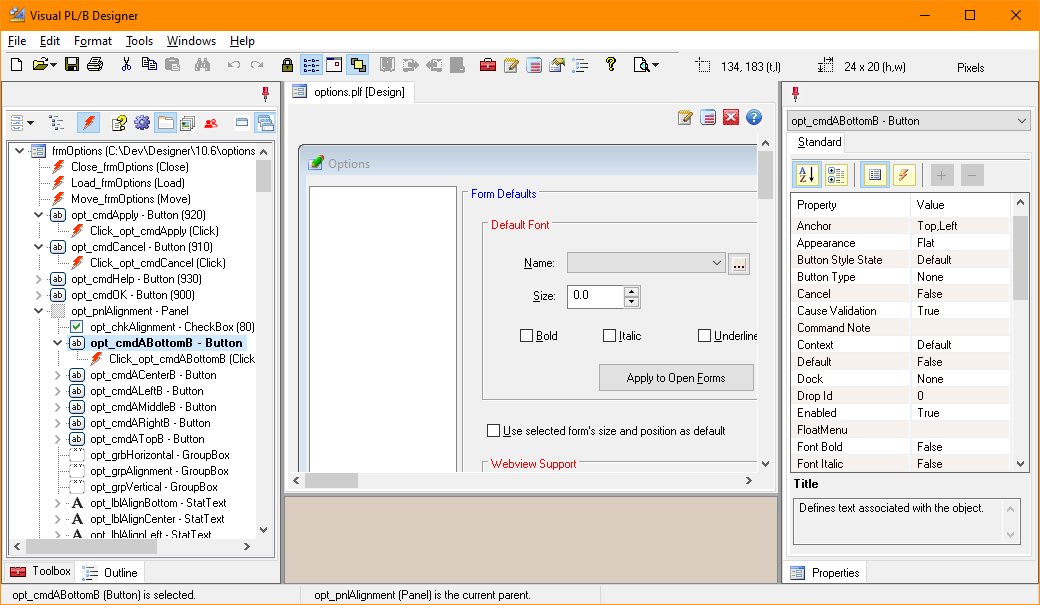The width and height of the screenshot is (1040, 605).
Task: Click the Print icon in main toolbar
Action: [95, 65]
